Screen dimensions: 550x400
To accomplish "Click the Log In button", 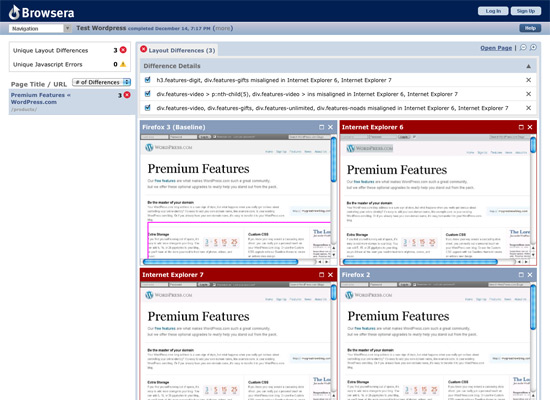I will tap(493, 11).
